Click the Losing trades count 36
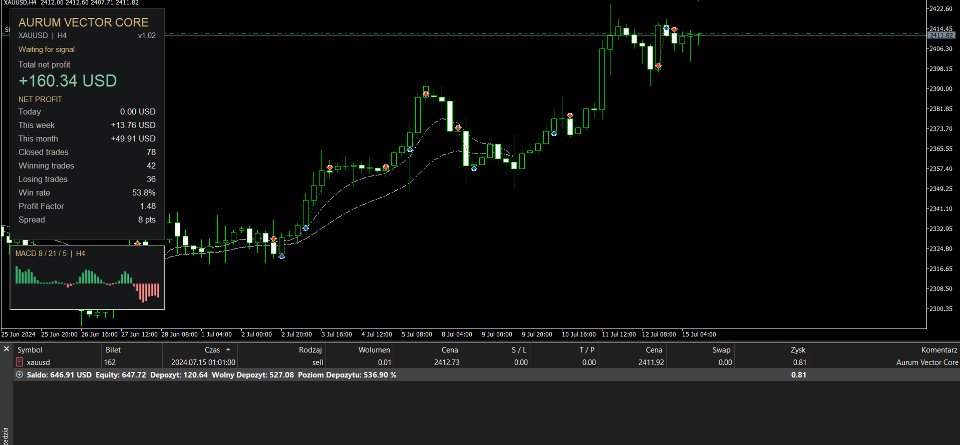Viewport: 960px width, 445px height. click(x=151, y=179)
